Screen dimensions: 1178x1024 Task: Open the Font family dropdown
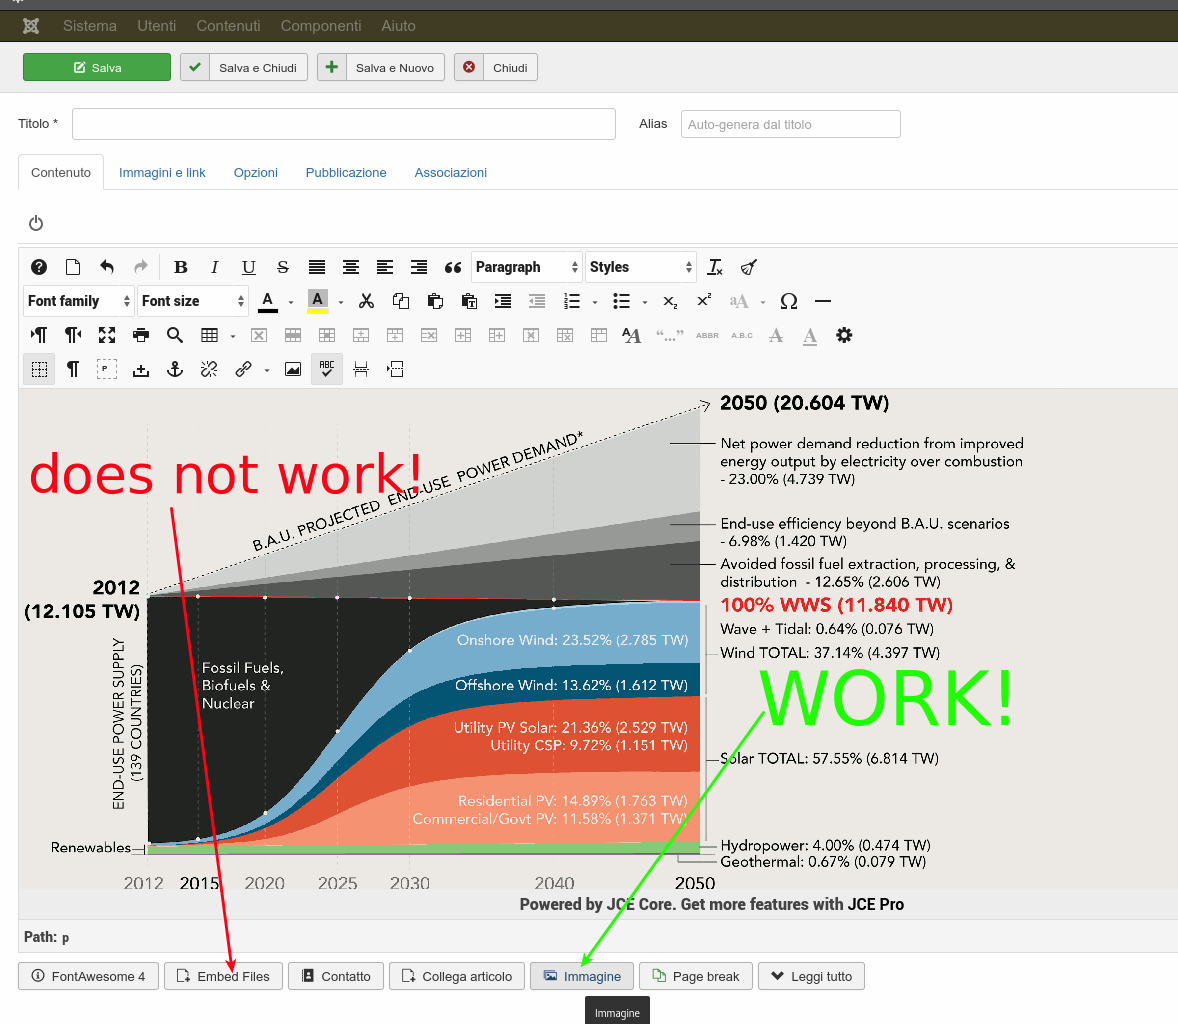(x=78, y=301)
